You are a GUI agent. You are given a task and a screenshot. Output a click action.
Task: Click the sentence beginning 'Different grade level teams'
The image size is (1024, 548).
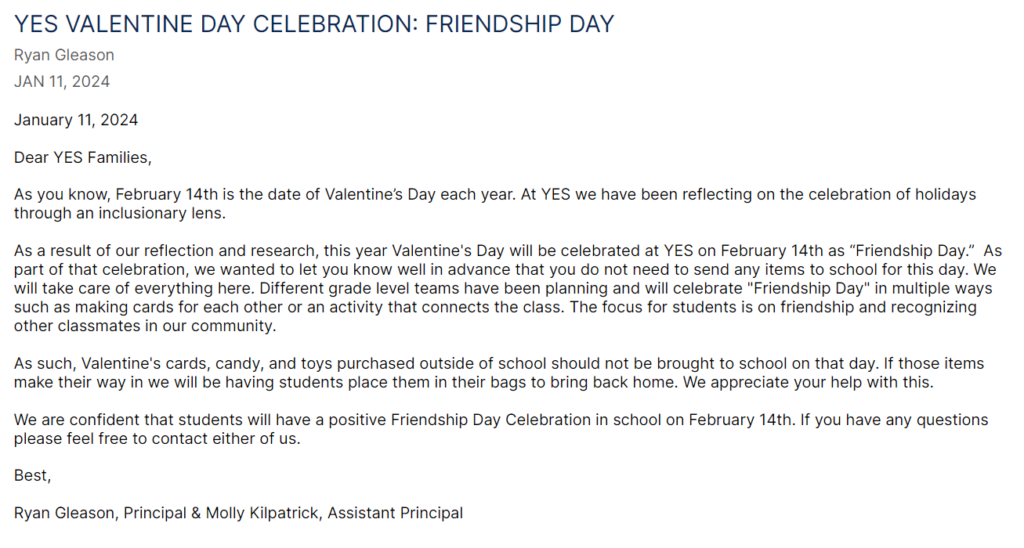pyautogui.click(x=500, y=288)
